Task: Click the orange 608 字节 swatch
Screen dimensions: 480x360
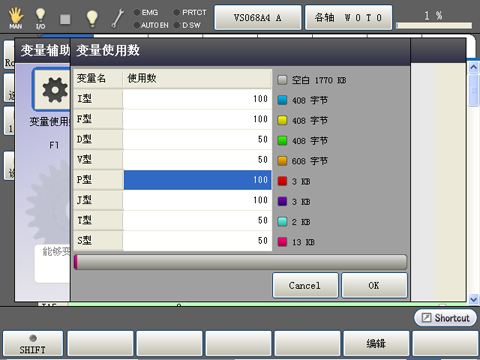Action: coord(282,161)
